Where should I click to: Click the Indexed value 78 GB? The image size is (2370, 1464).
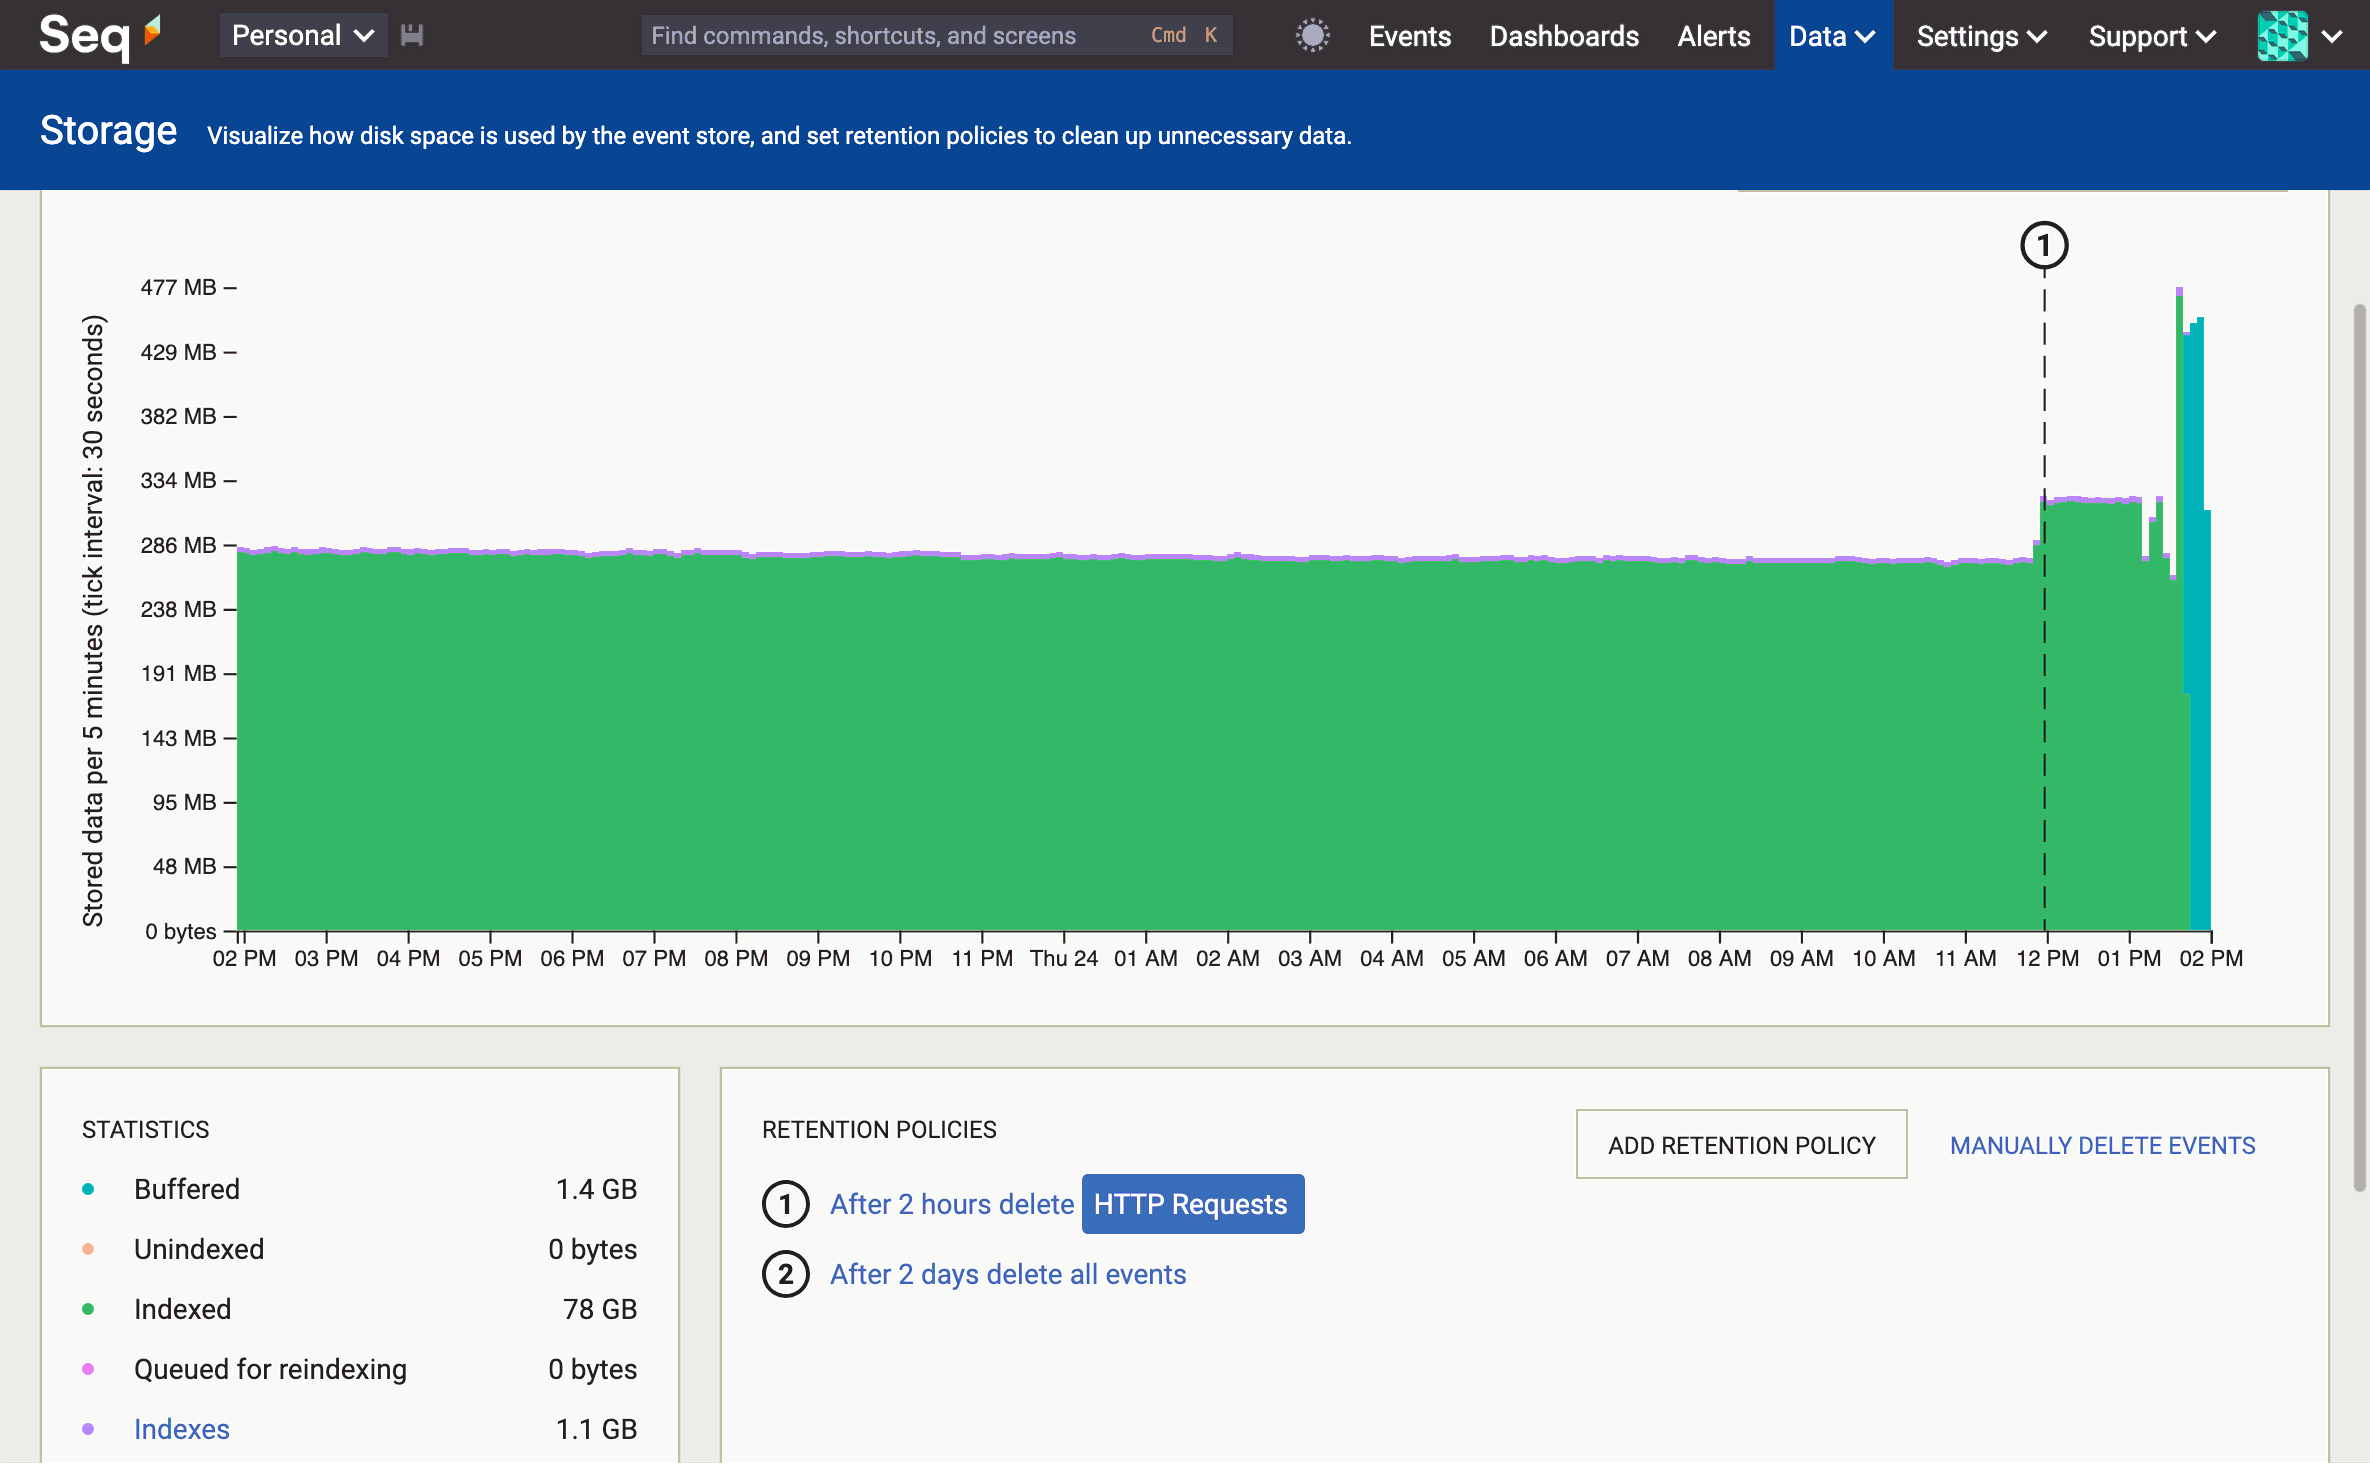[x=600, y=1309]
